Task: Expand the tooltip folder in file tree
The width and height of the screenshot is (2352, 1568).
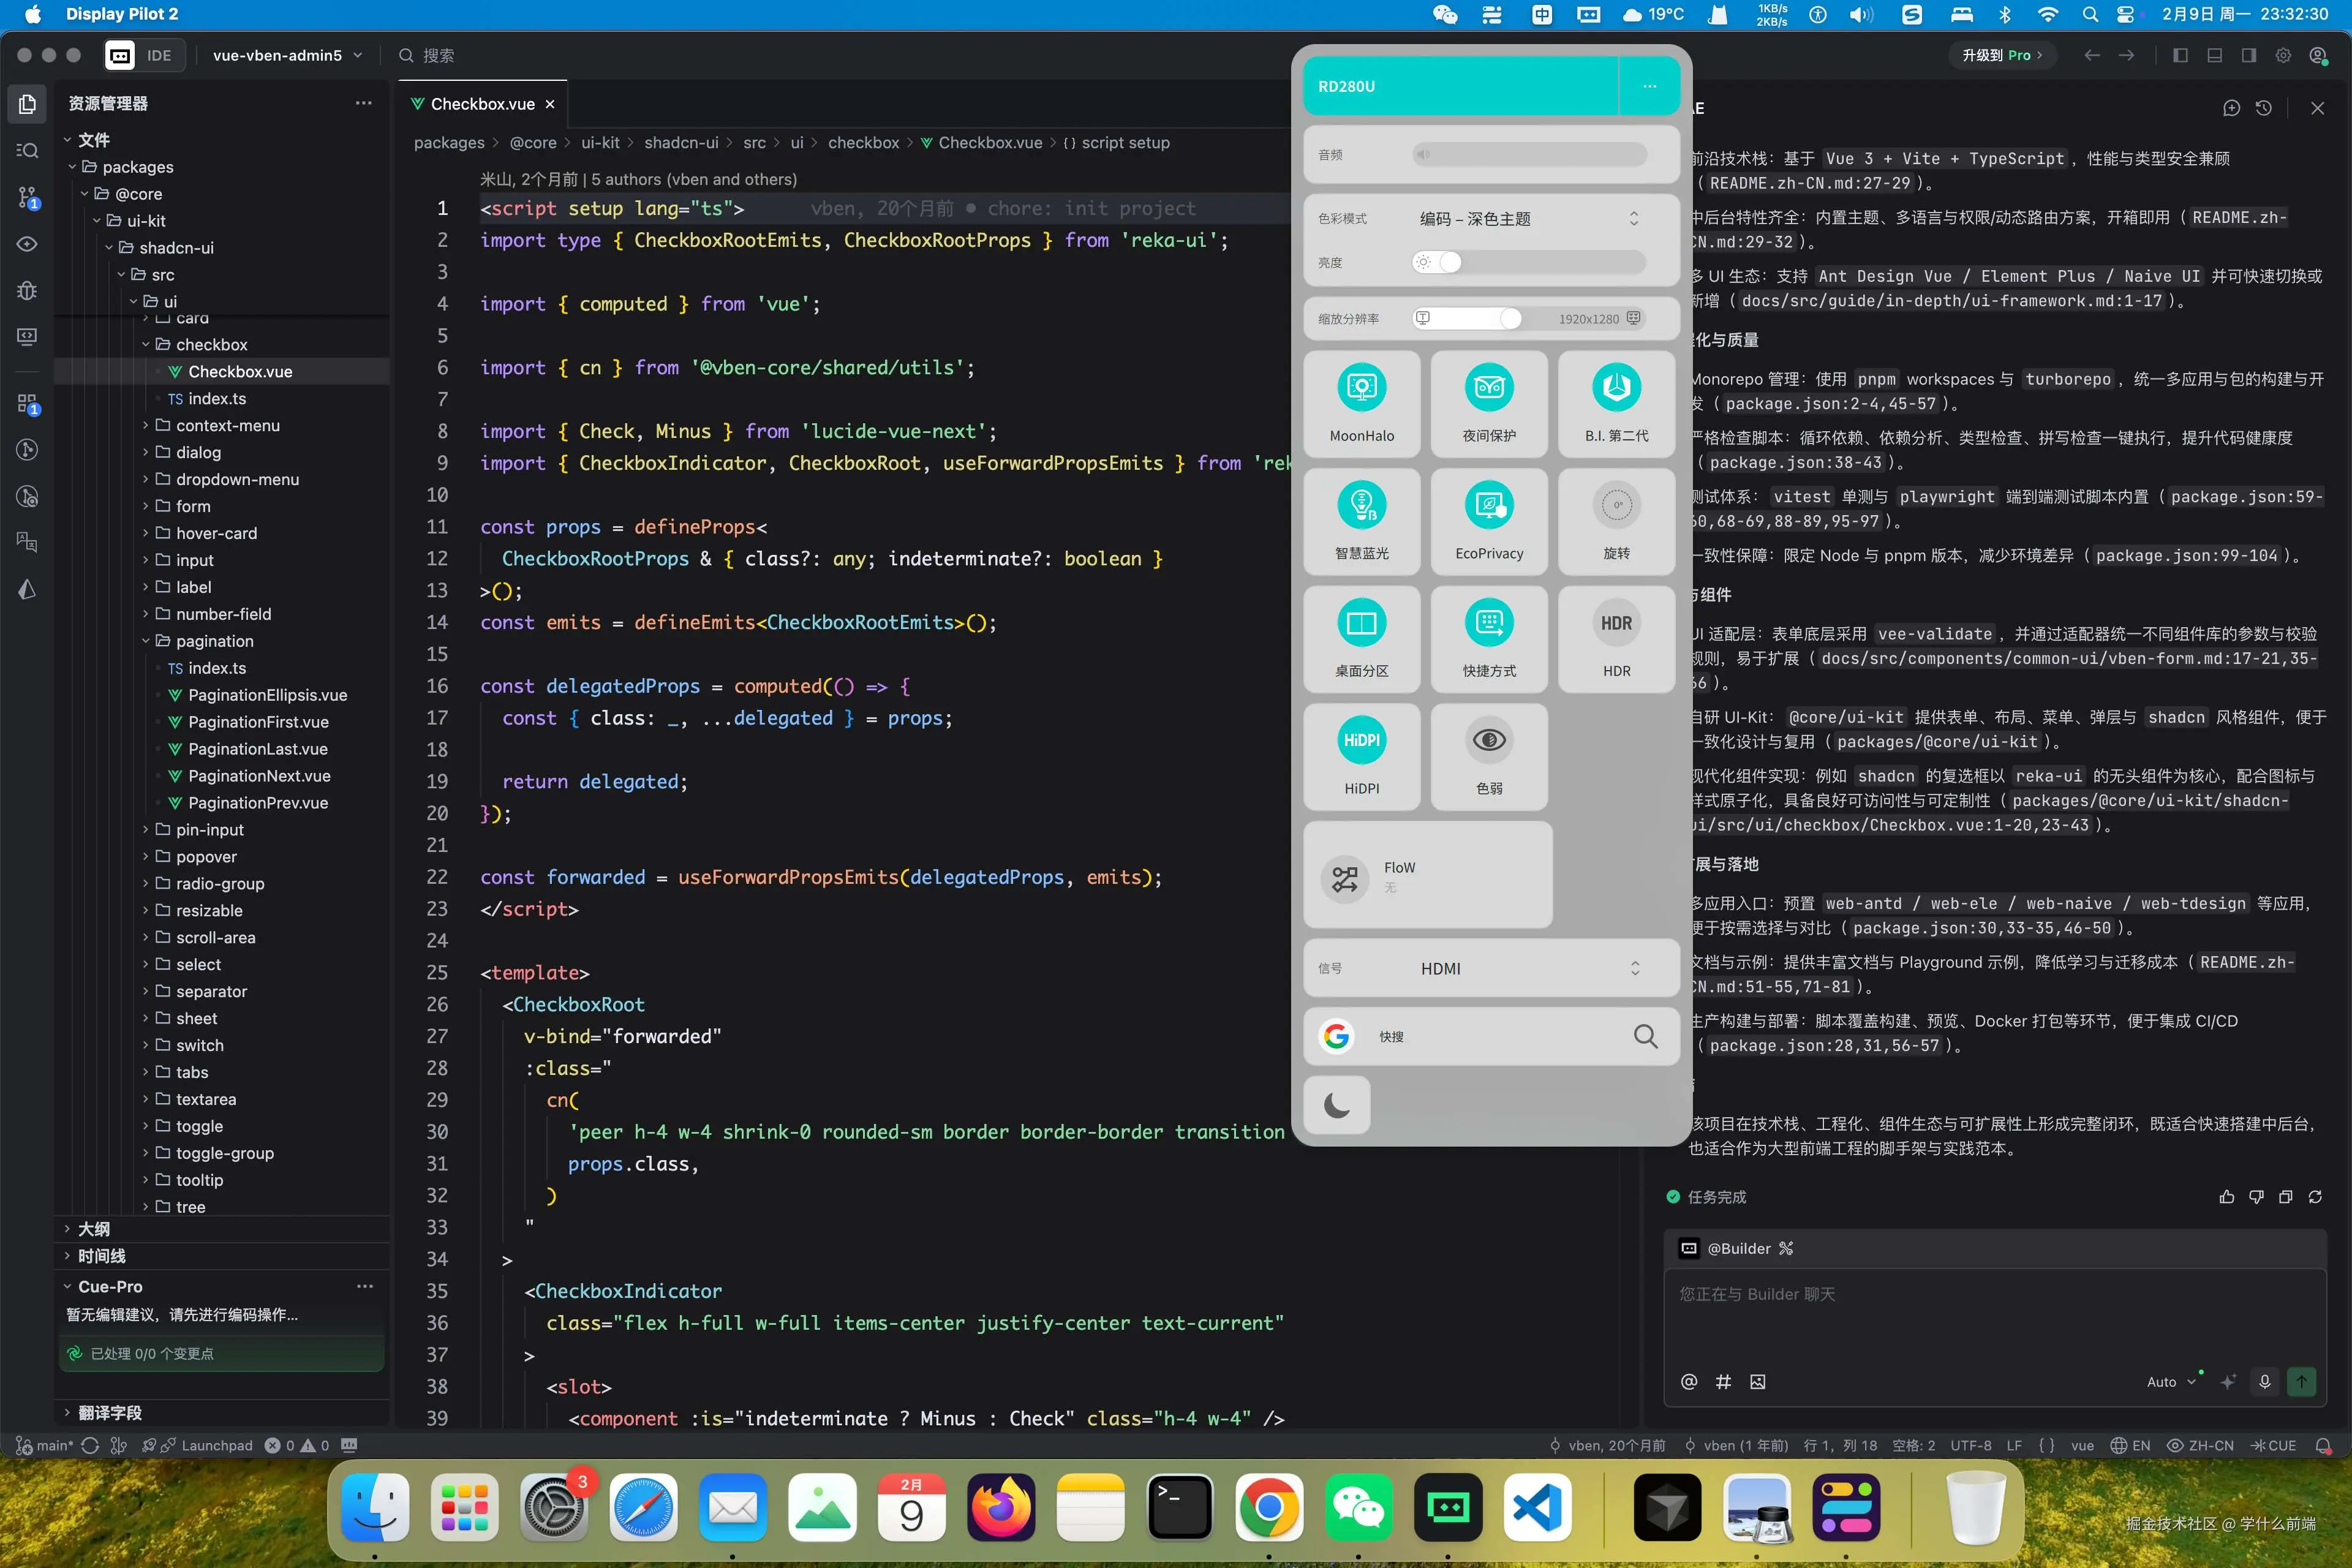Action: 199,1180
